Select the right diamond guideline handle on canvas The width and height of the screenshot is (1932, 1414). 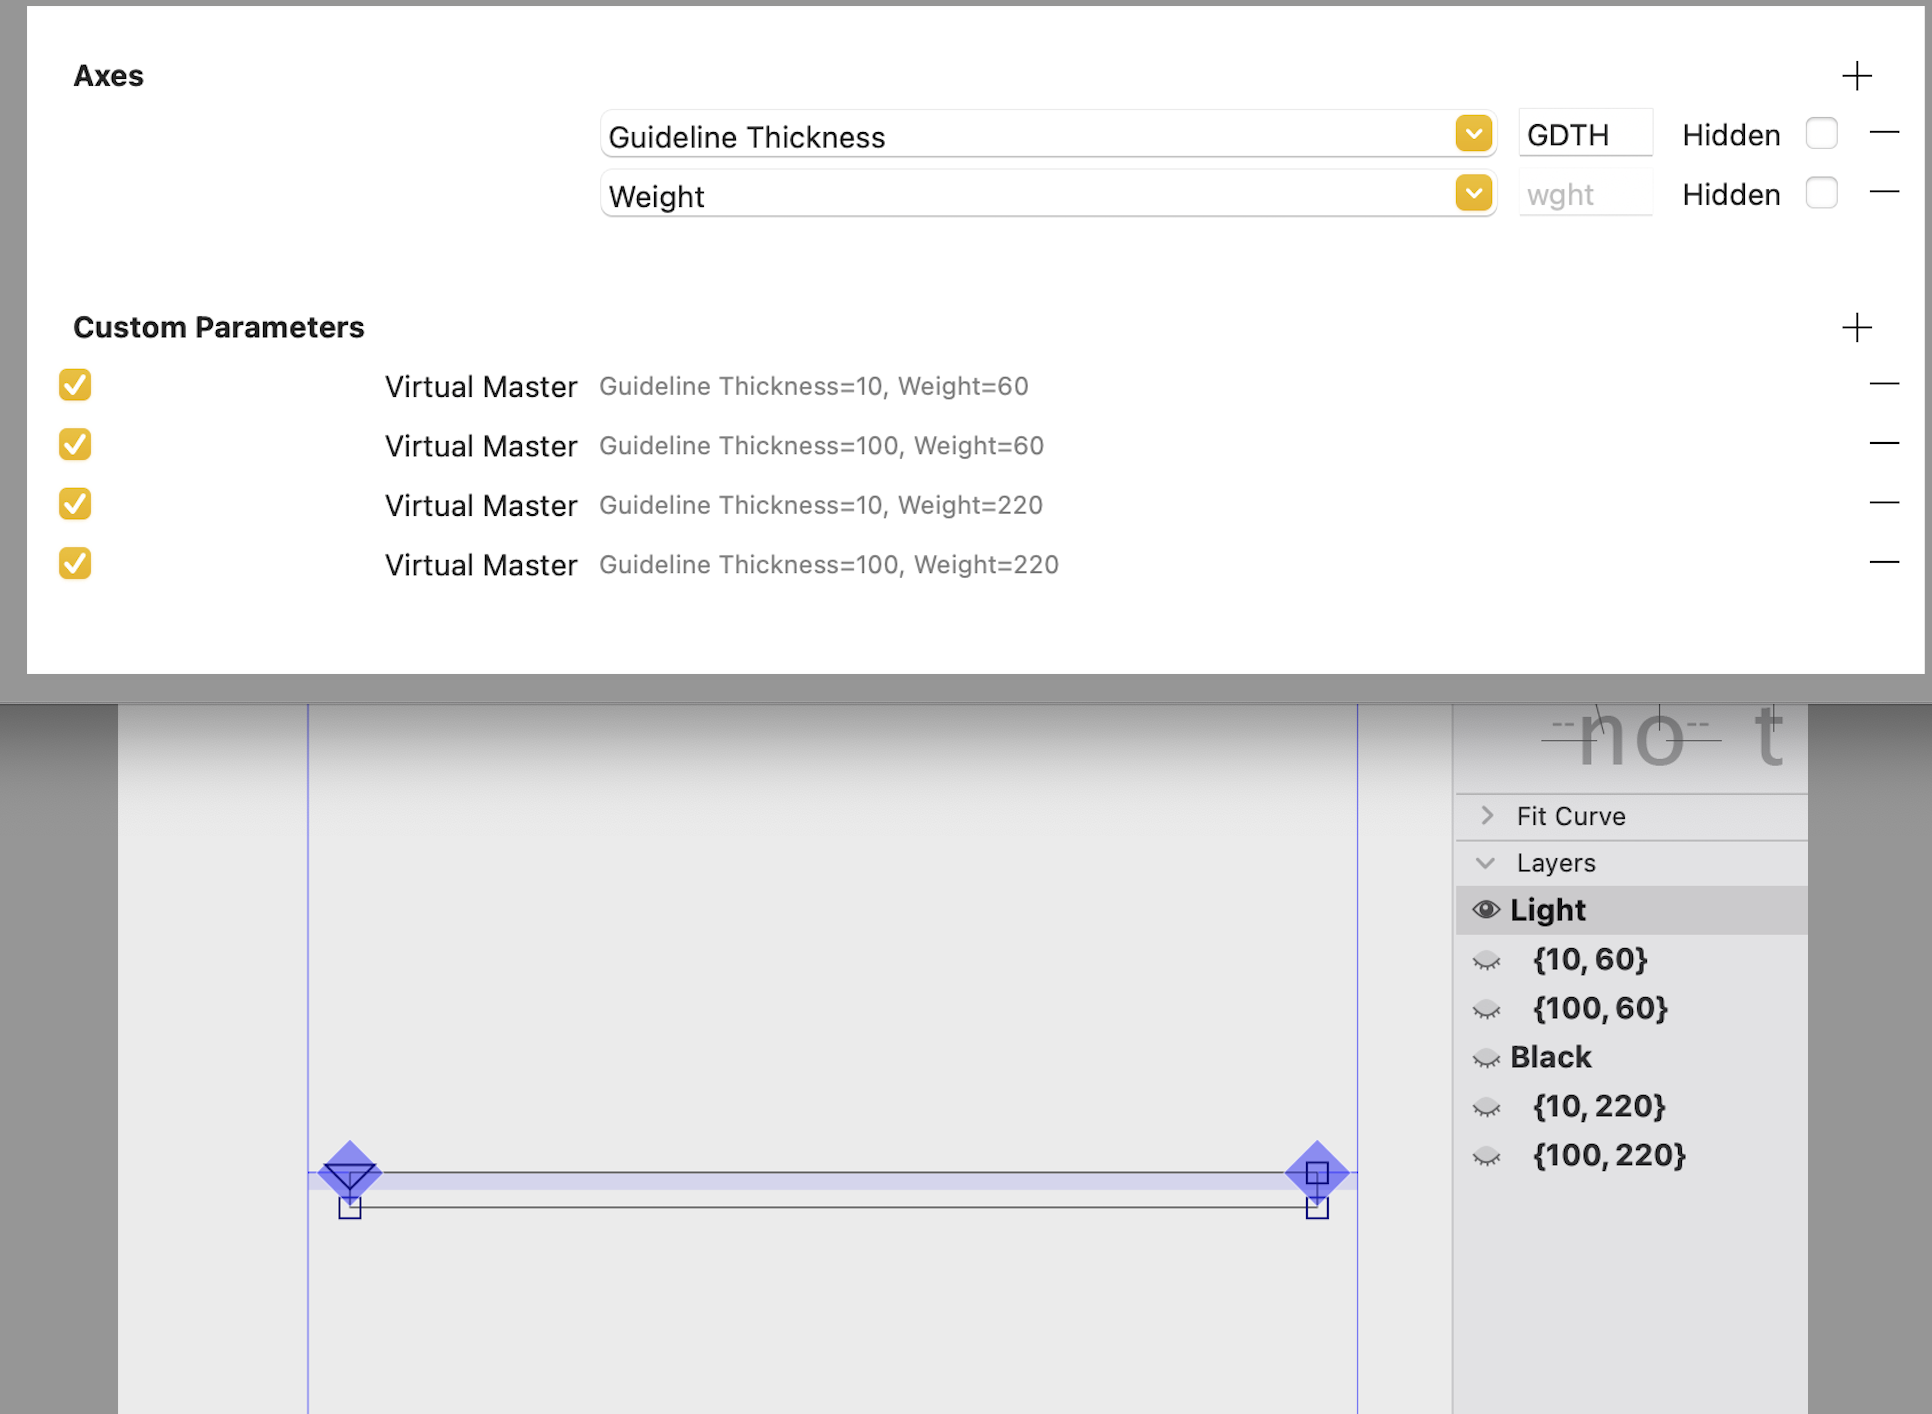(1316, 1170)
